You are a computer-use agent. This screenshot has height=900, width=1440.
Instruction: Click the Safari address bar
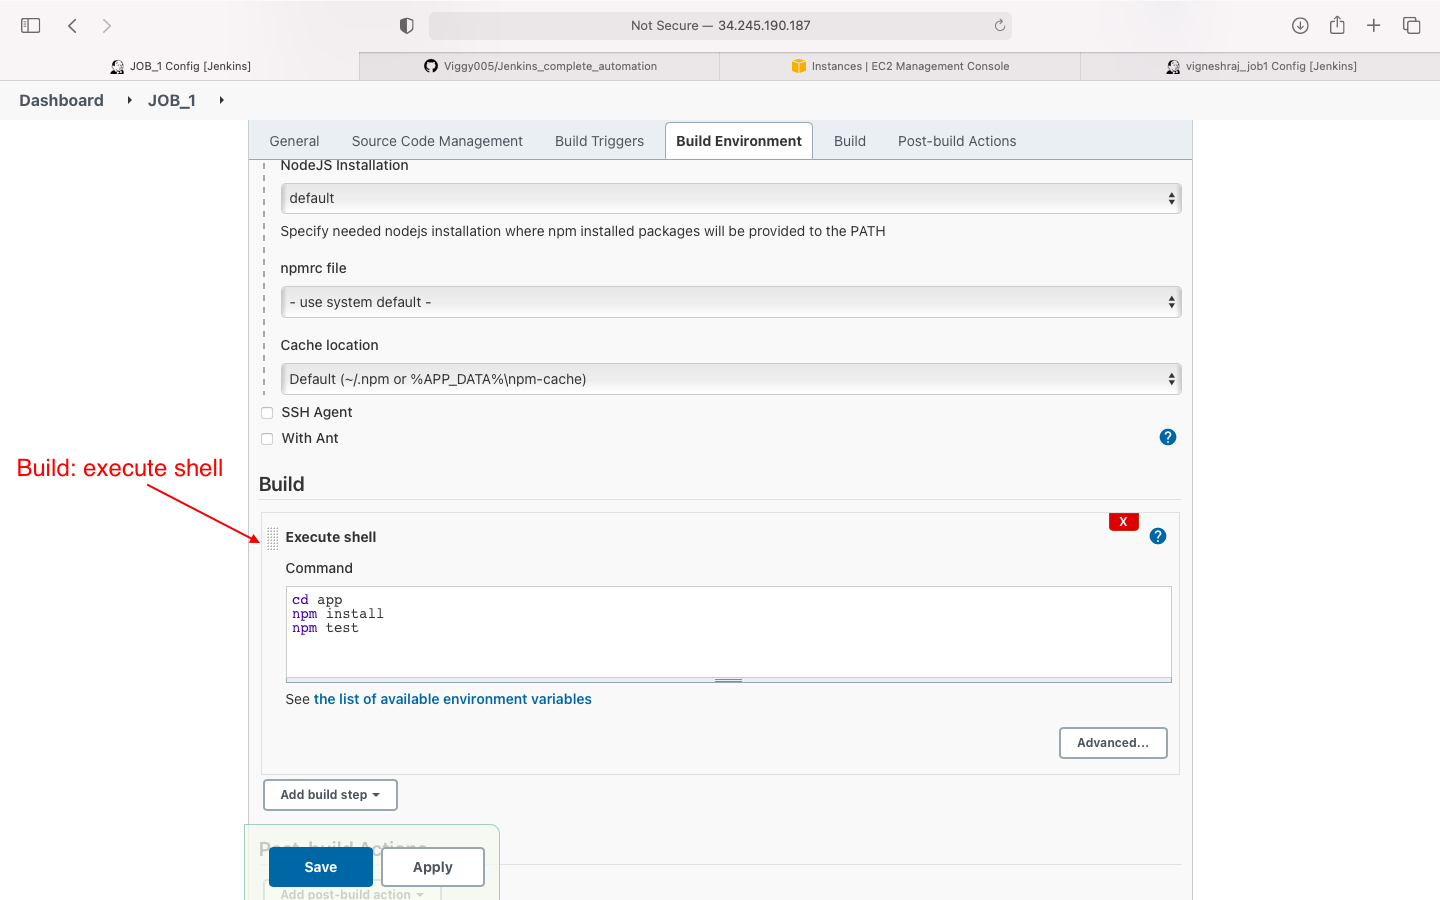720,26
